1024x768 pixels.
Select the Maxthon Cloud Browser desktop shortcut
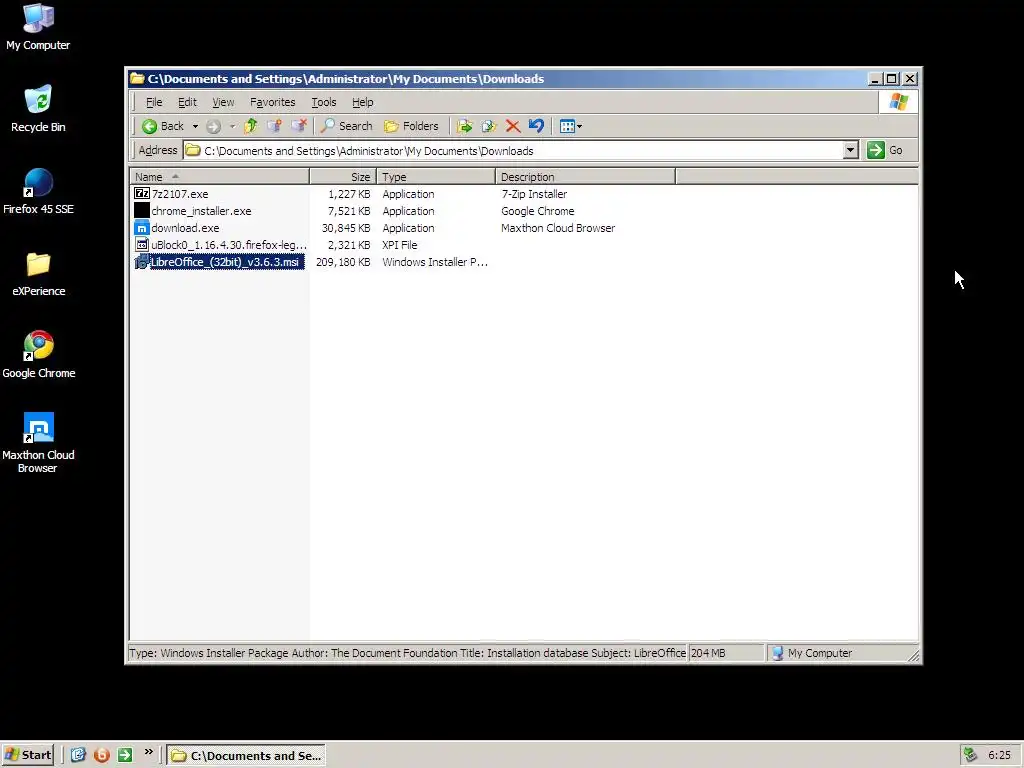tap(38, 442)
